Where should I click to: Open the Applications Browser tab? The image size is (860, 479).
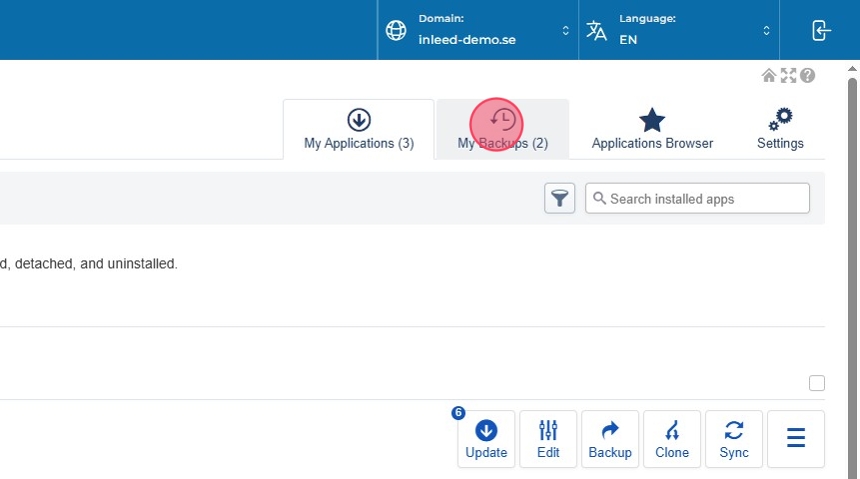pos(652,129)
